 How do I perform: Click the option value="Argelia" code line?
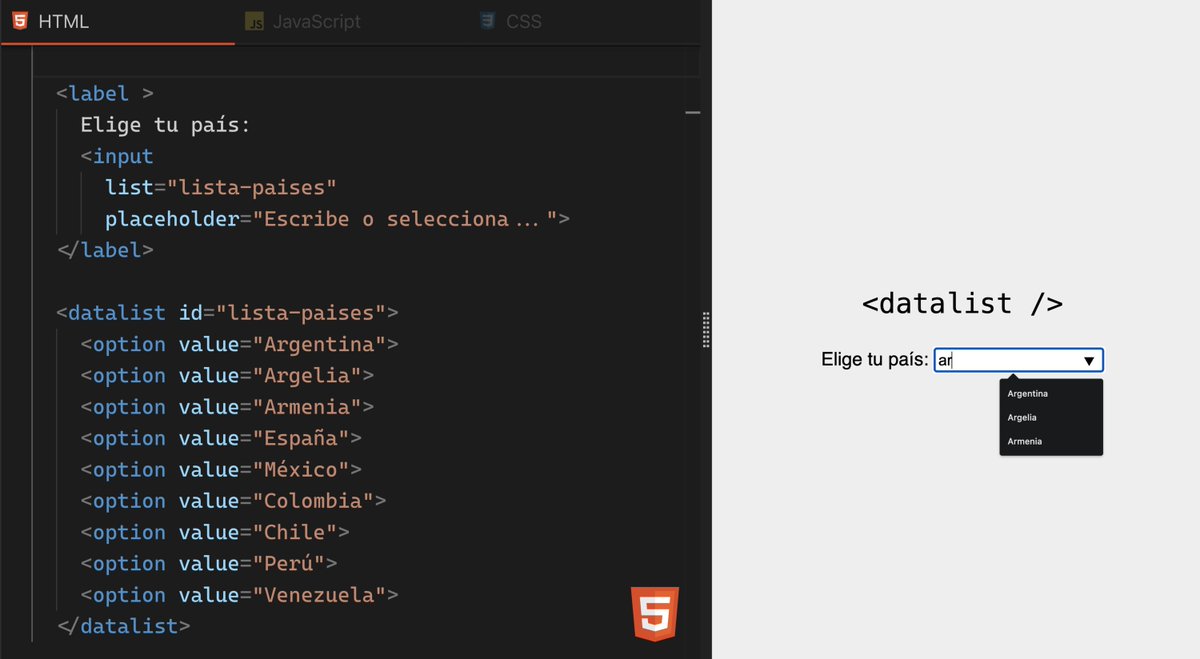click(x=227, y=375)
